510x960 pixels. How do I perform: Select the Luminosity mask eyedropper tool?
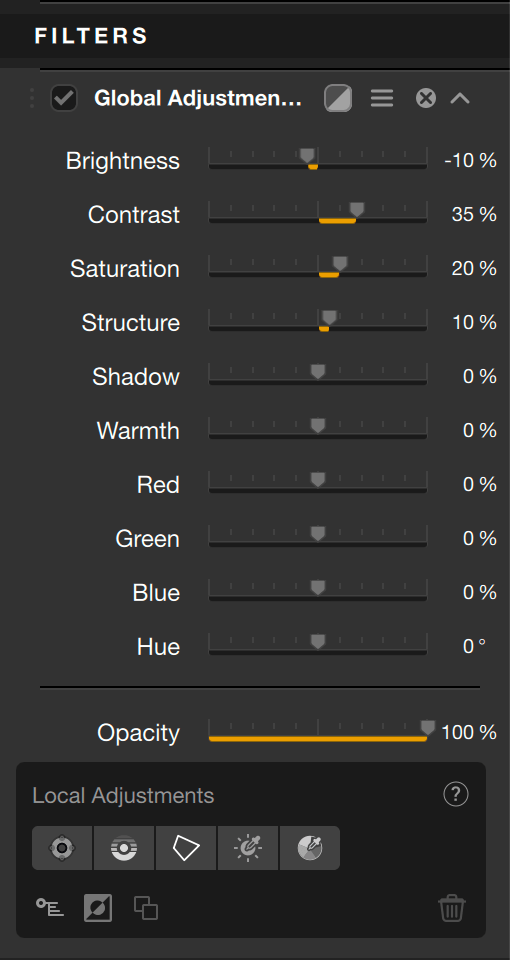coord(247,848)
